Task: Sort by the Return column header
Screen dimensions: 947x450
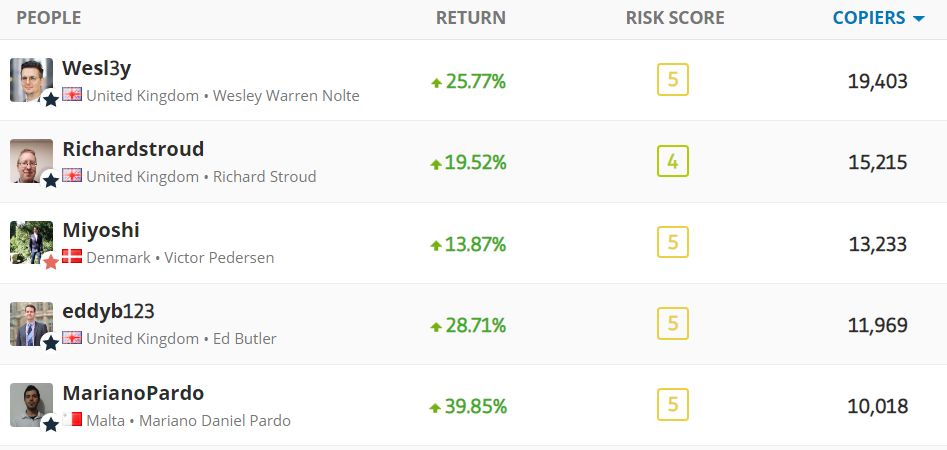Action: point(471,18)
